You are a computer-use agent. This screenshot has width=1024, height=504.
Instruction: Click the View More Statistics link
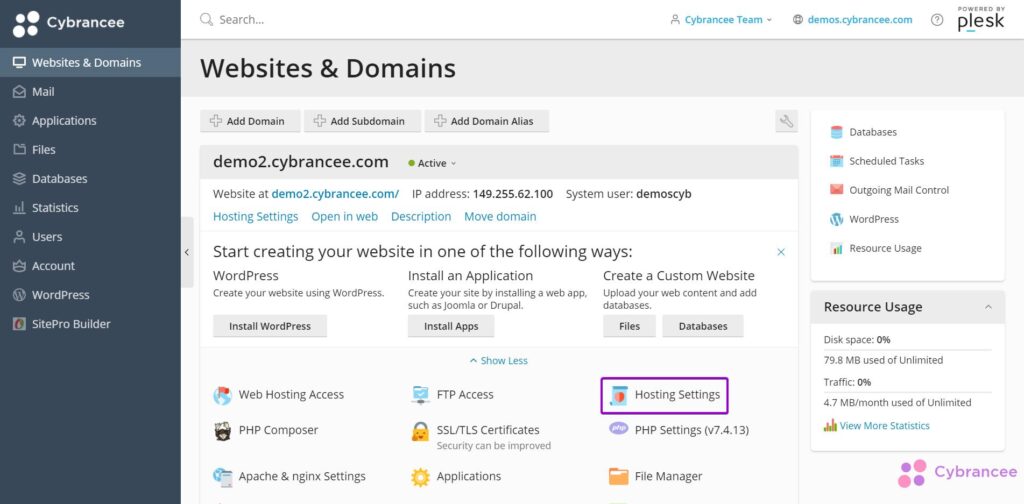884,426
